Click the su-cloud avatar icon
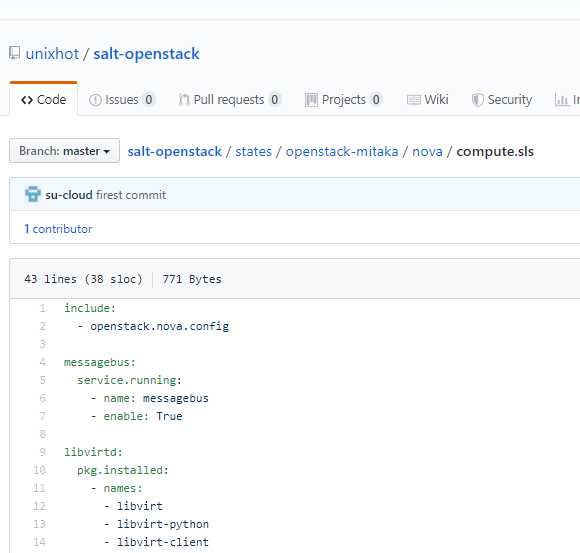The image size is (580, 553). pyautogui.click(x=33, y=194)
